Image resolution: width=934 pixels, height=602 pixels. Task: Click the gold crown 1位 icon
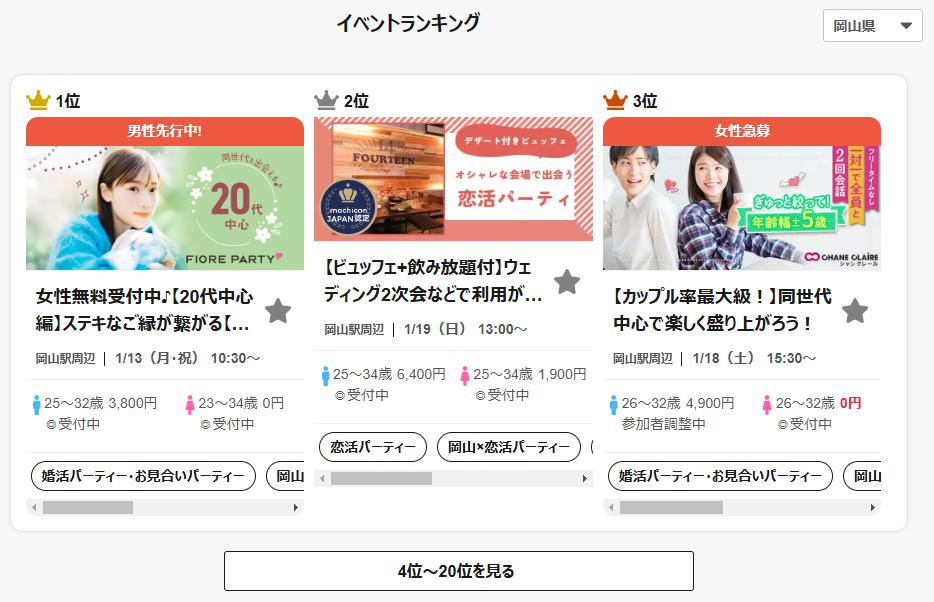38,100
